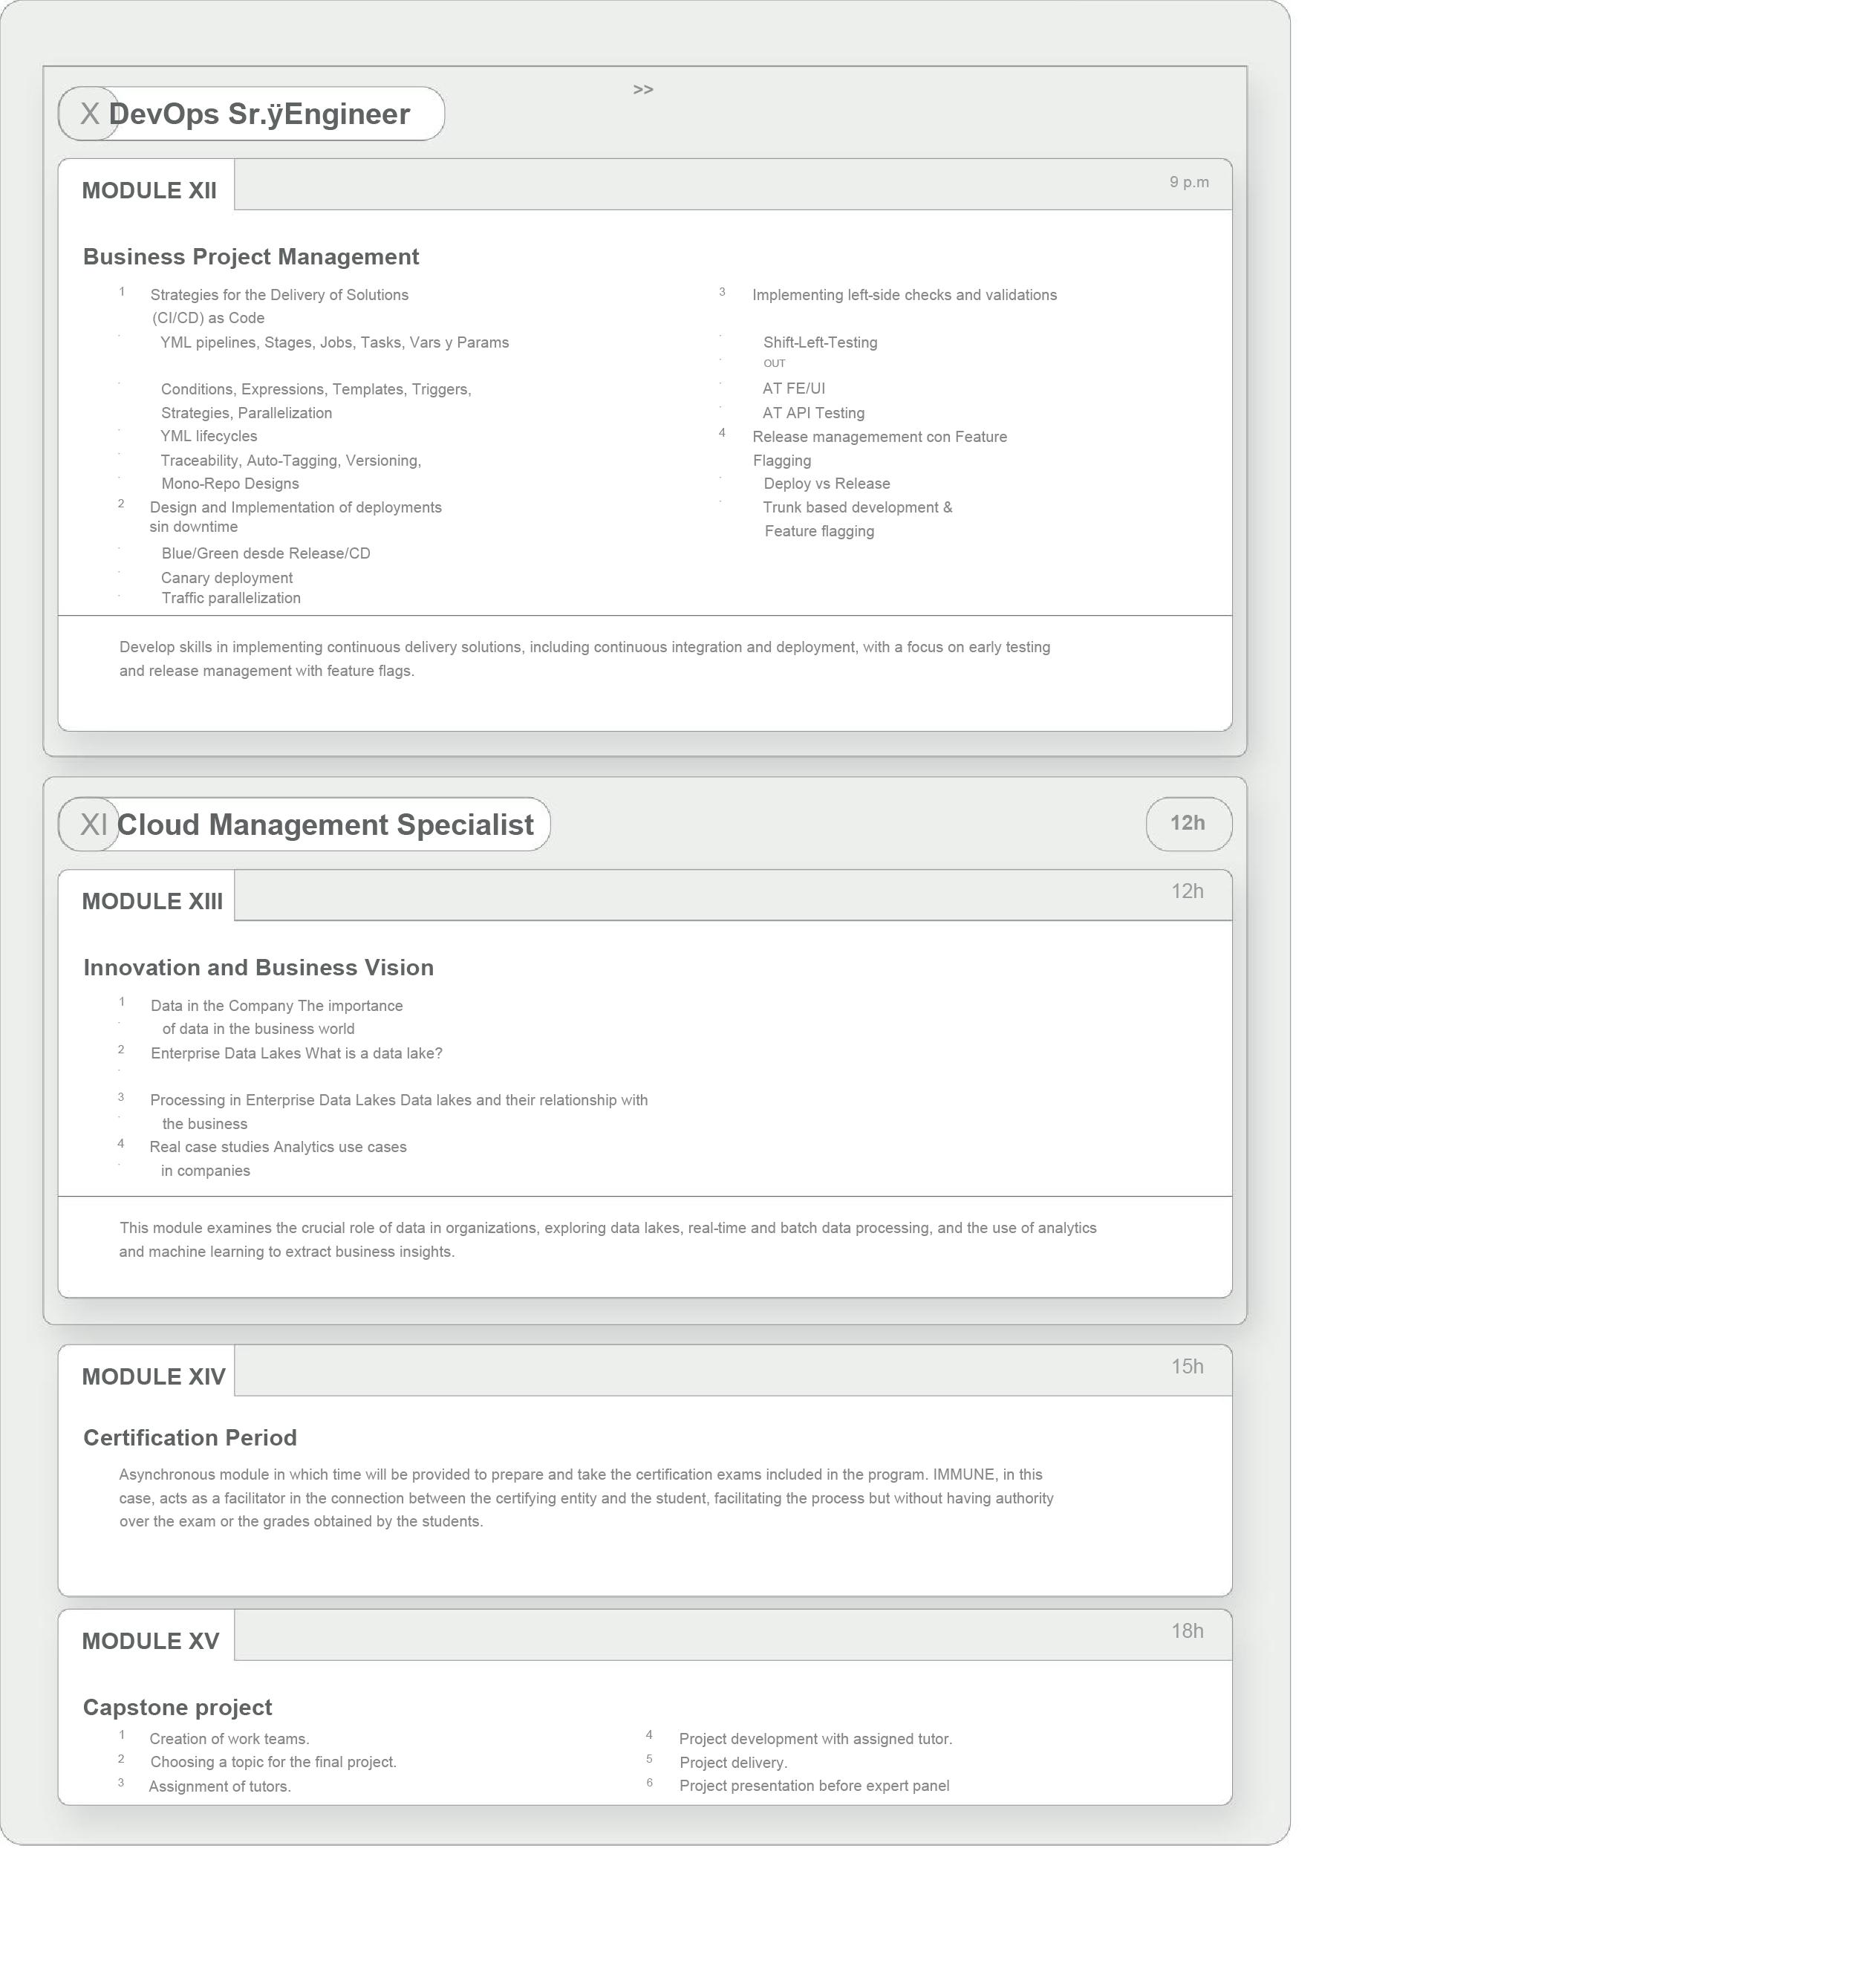This screenshot has height=1987, width=1876.
Task: Select the MODULE XIII tab
Action: pos(152,902)
